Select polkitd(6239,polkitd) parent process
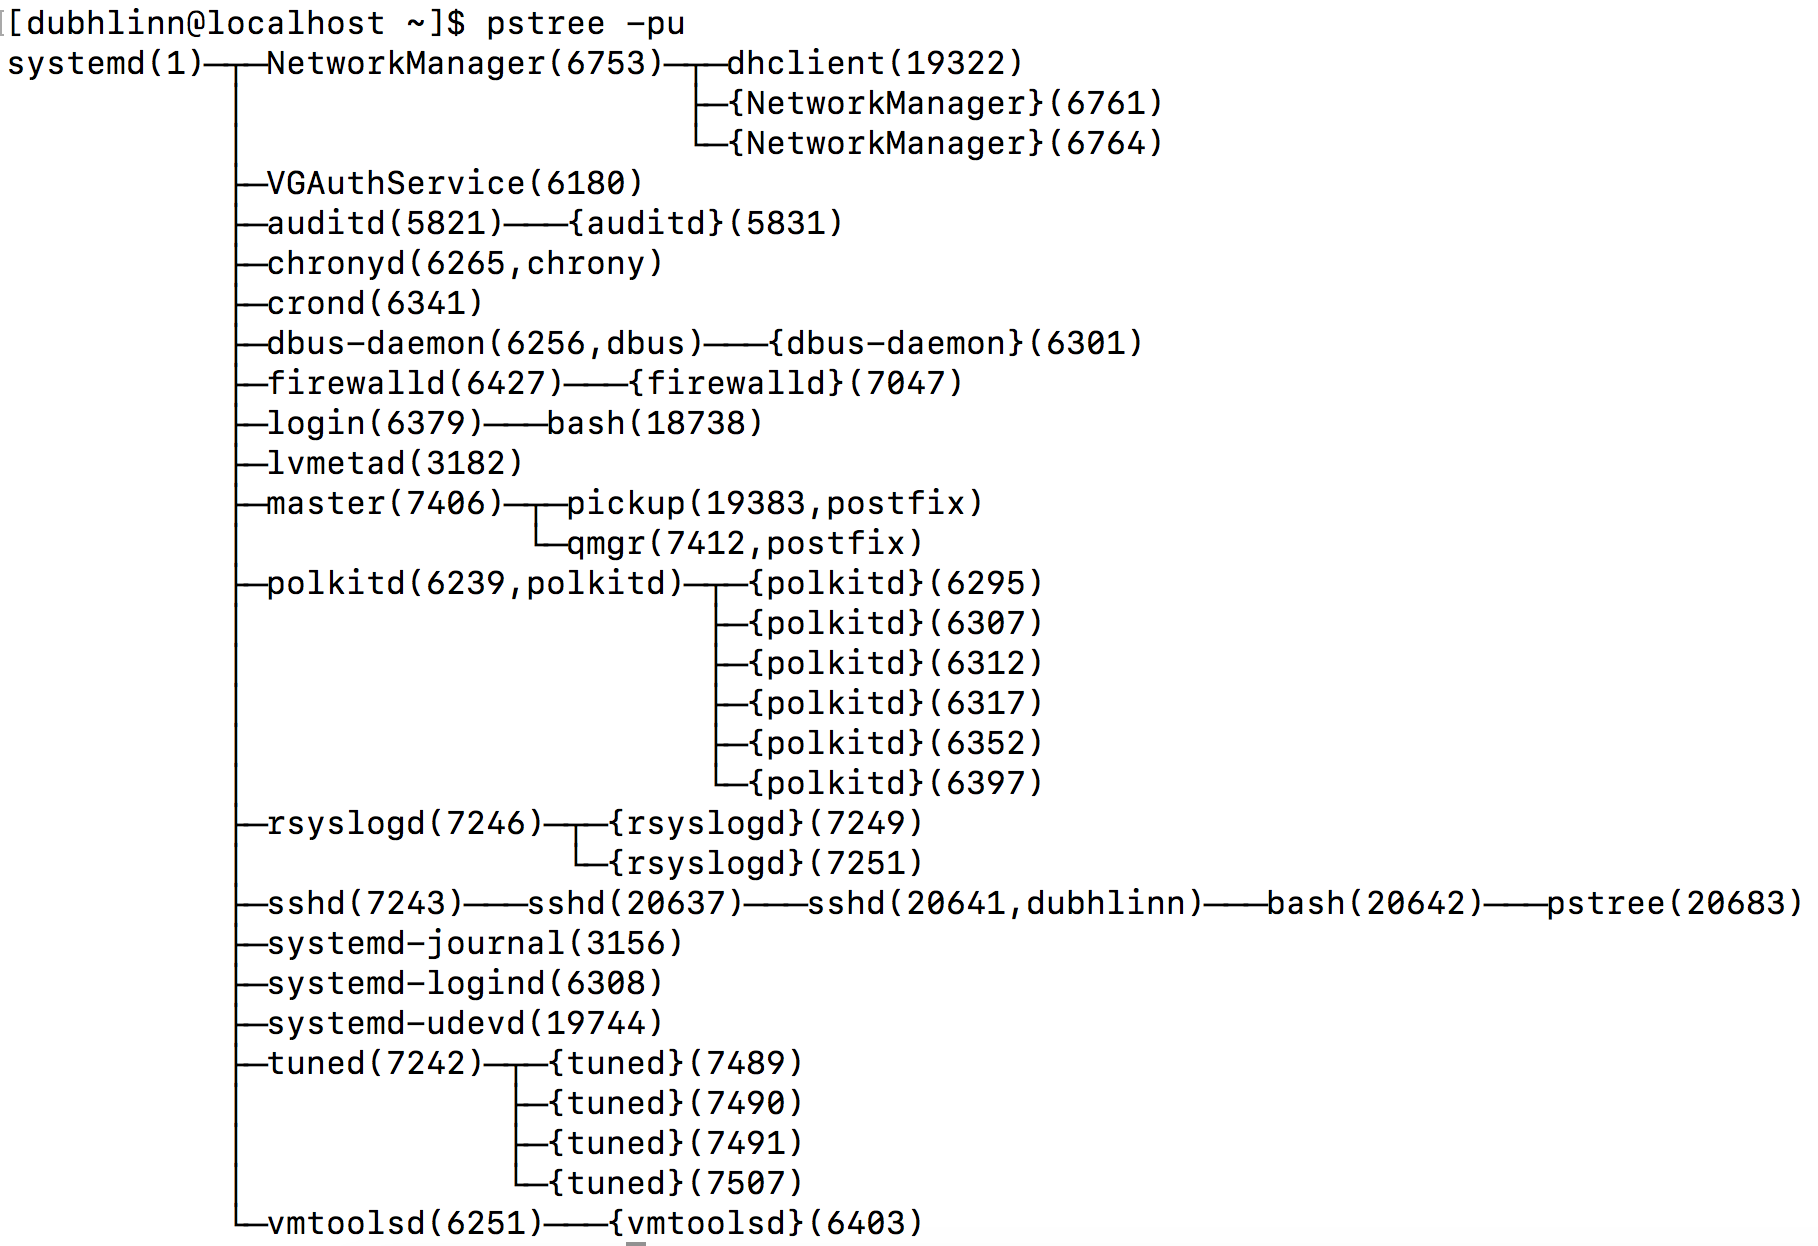The width and height of the screenshot is (1818, 1246). tap(475, 583)
